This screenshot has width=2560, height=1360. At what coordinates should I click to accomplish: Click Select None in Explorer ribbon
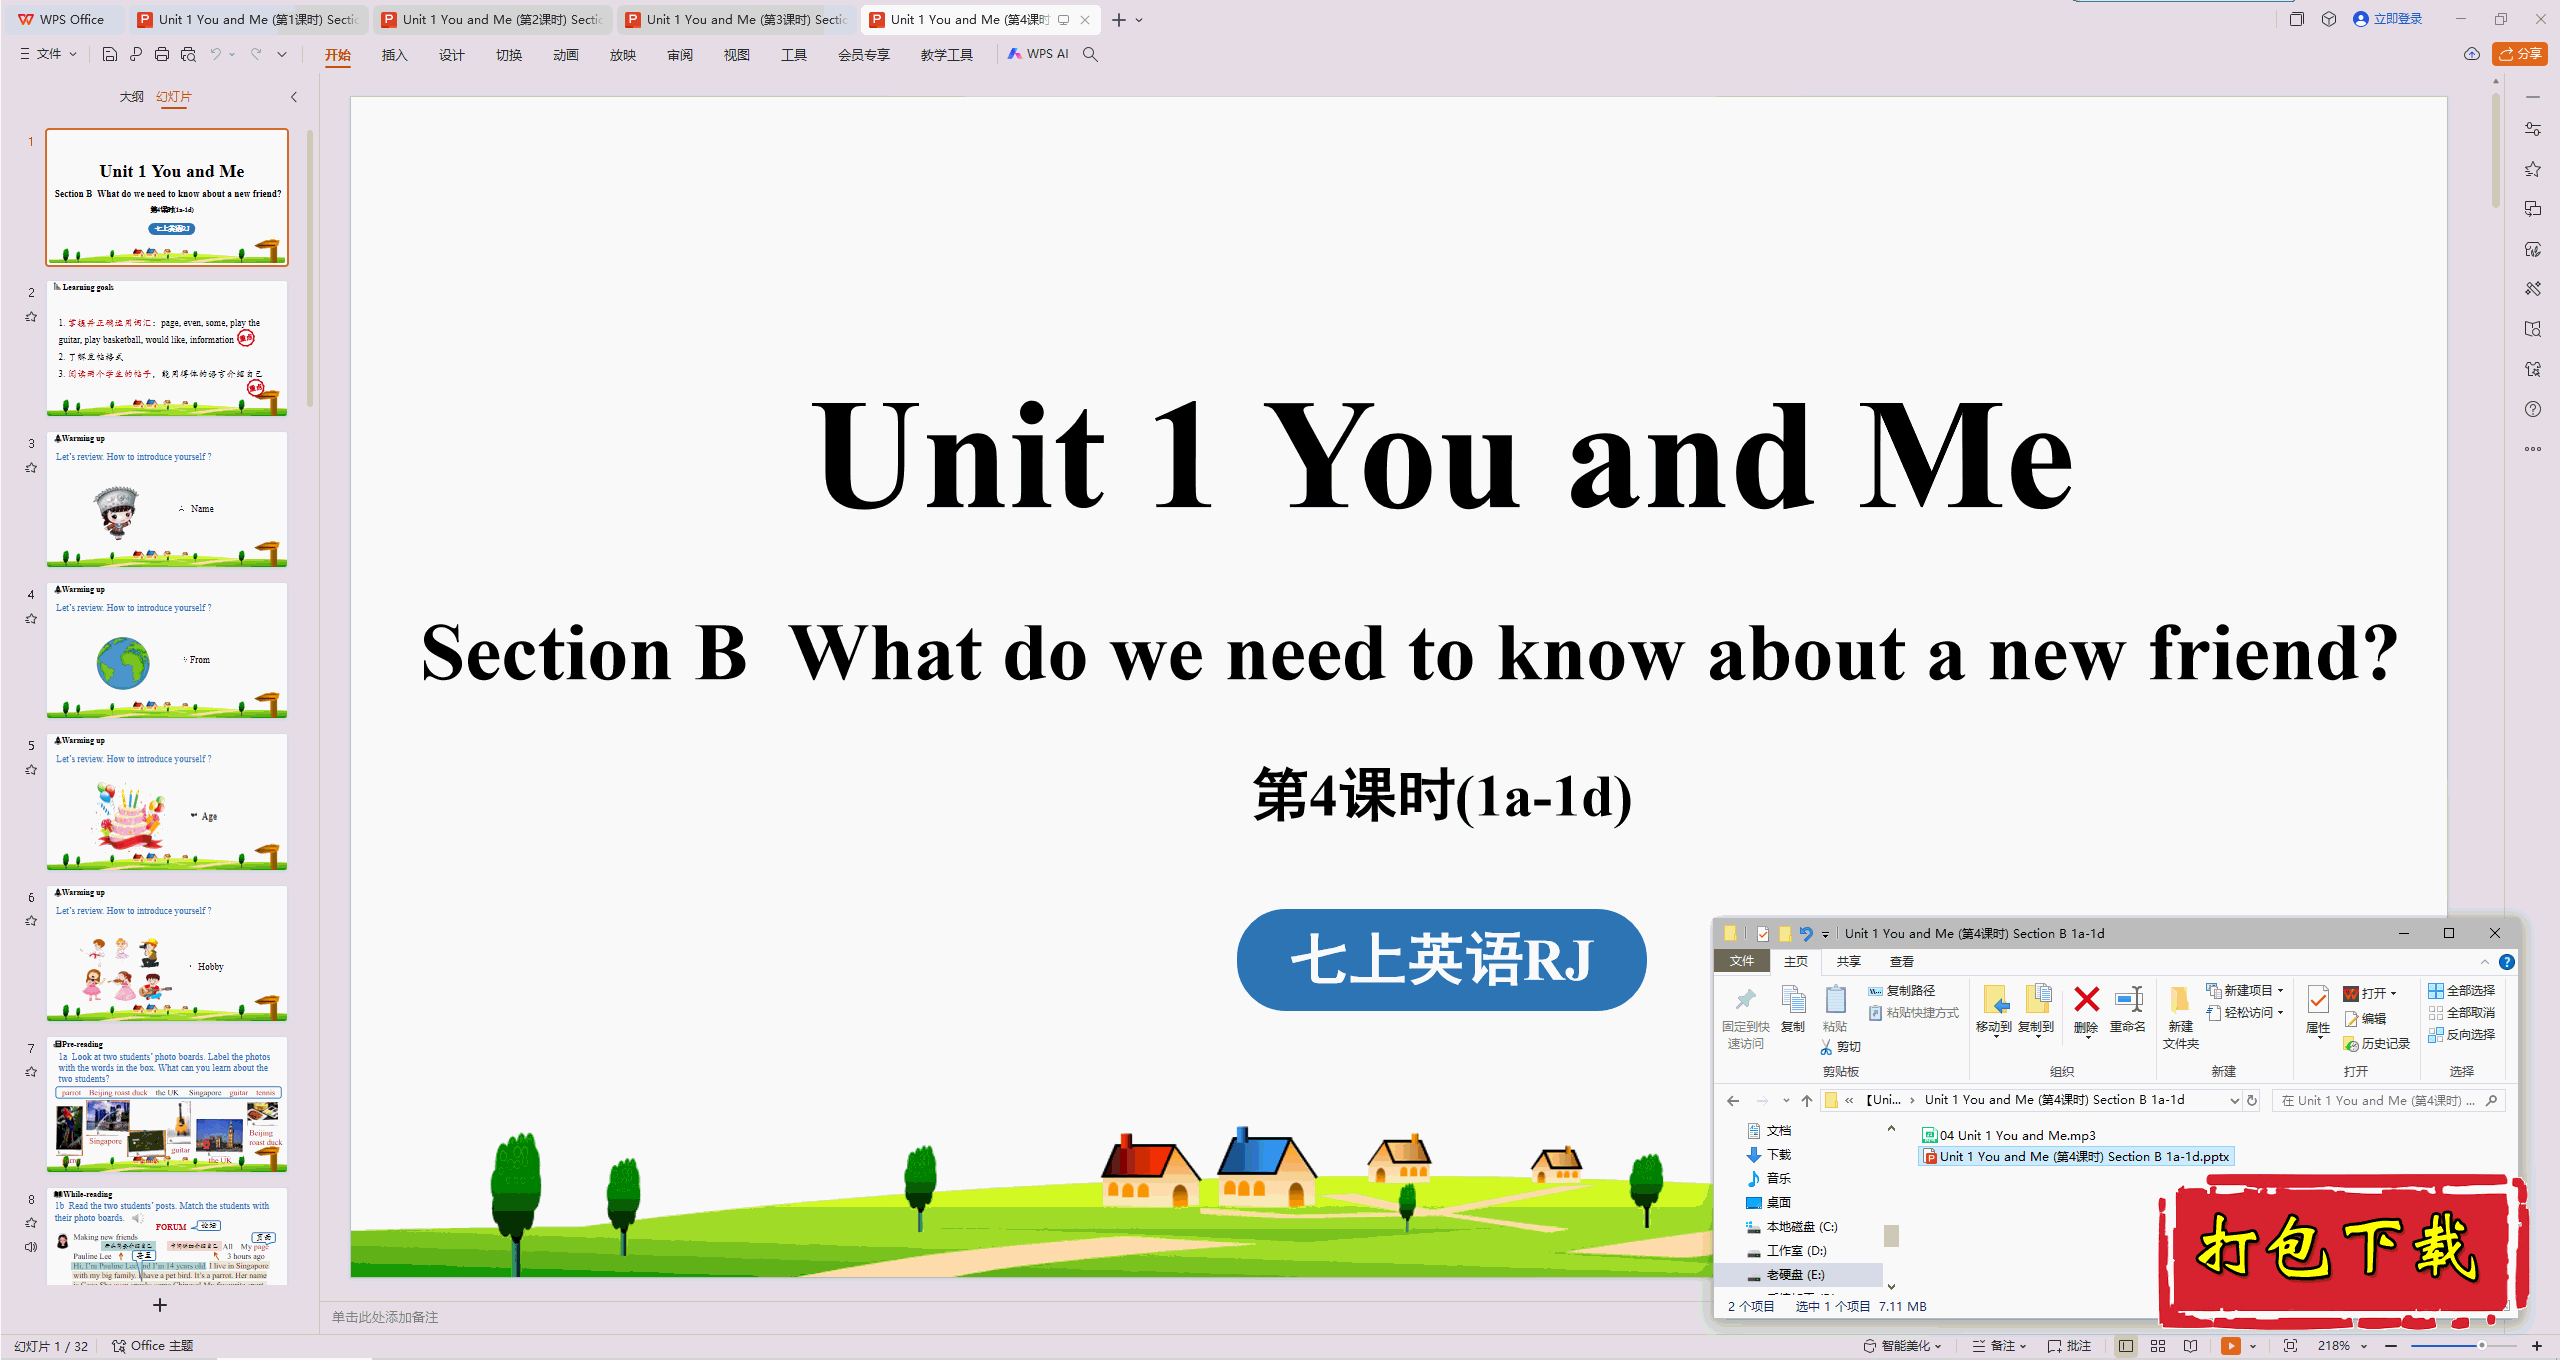pyautogui.click(x=2462, y=1012)
